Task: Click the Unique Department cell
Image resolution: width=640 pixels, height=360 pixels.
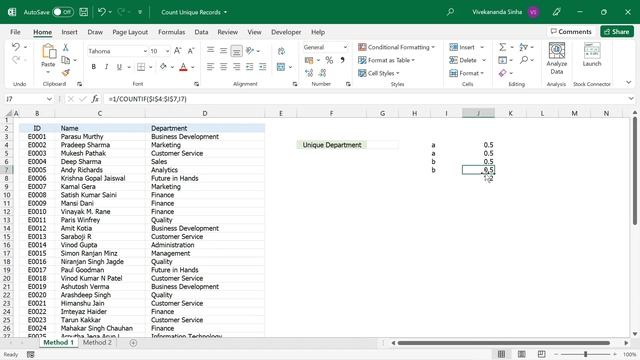Action: [332, 145]
